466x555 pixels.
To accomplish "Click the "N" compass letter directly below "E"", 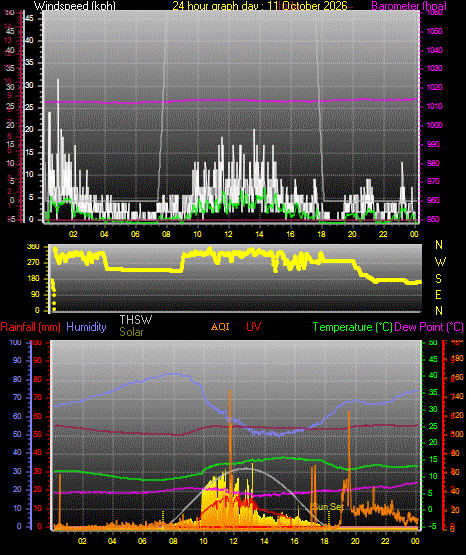I will (439, 311).
